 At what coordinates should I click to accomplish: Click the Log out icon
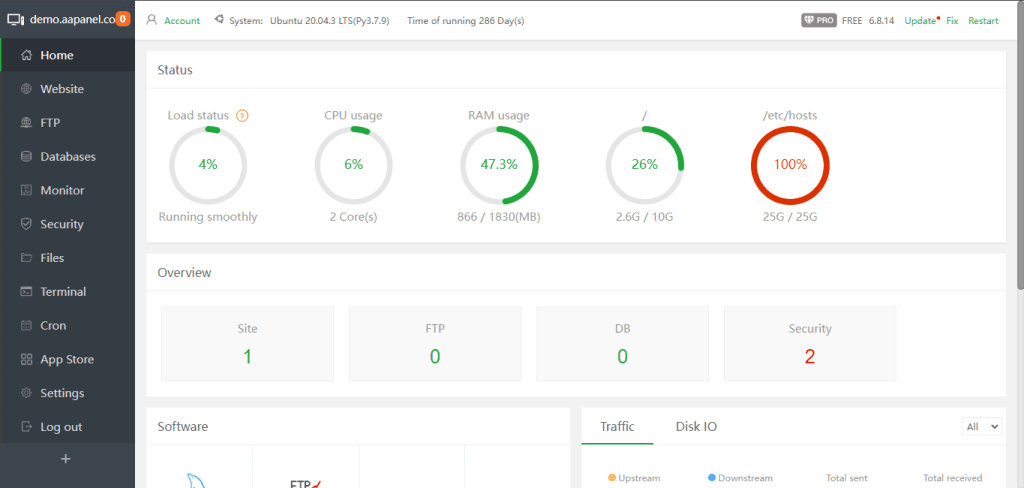pos(26,427)
